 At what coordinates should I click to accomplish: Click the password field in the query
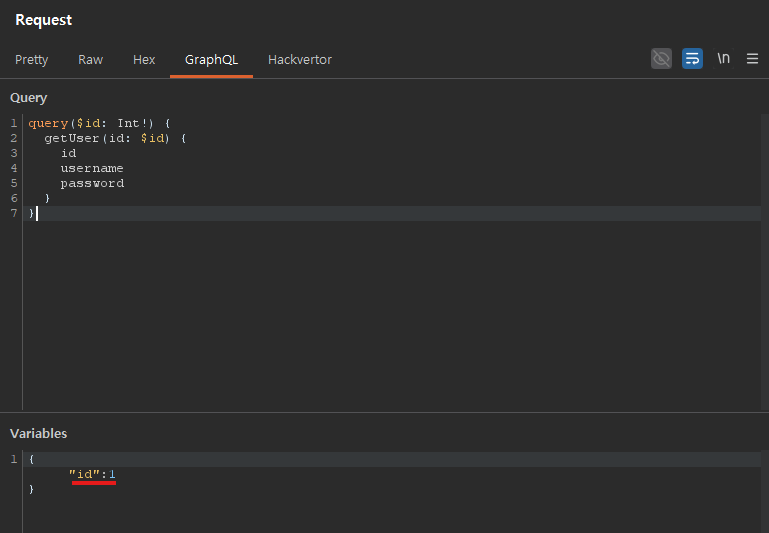pyautogui.click(x=92, y=183)
